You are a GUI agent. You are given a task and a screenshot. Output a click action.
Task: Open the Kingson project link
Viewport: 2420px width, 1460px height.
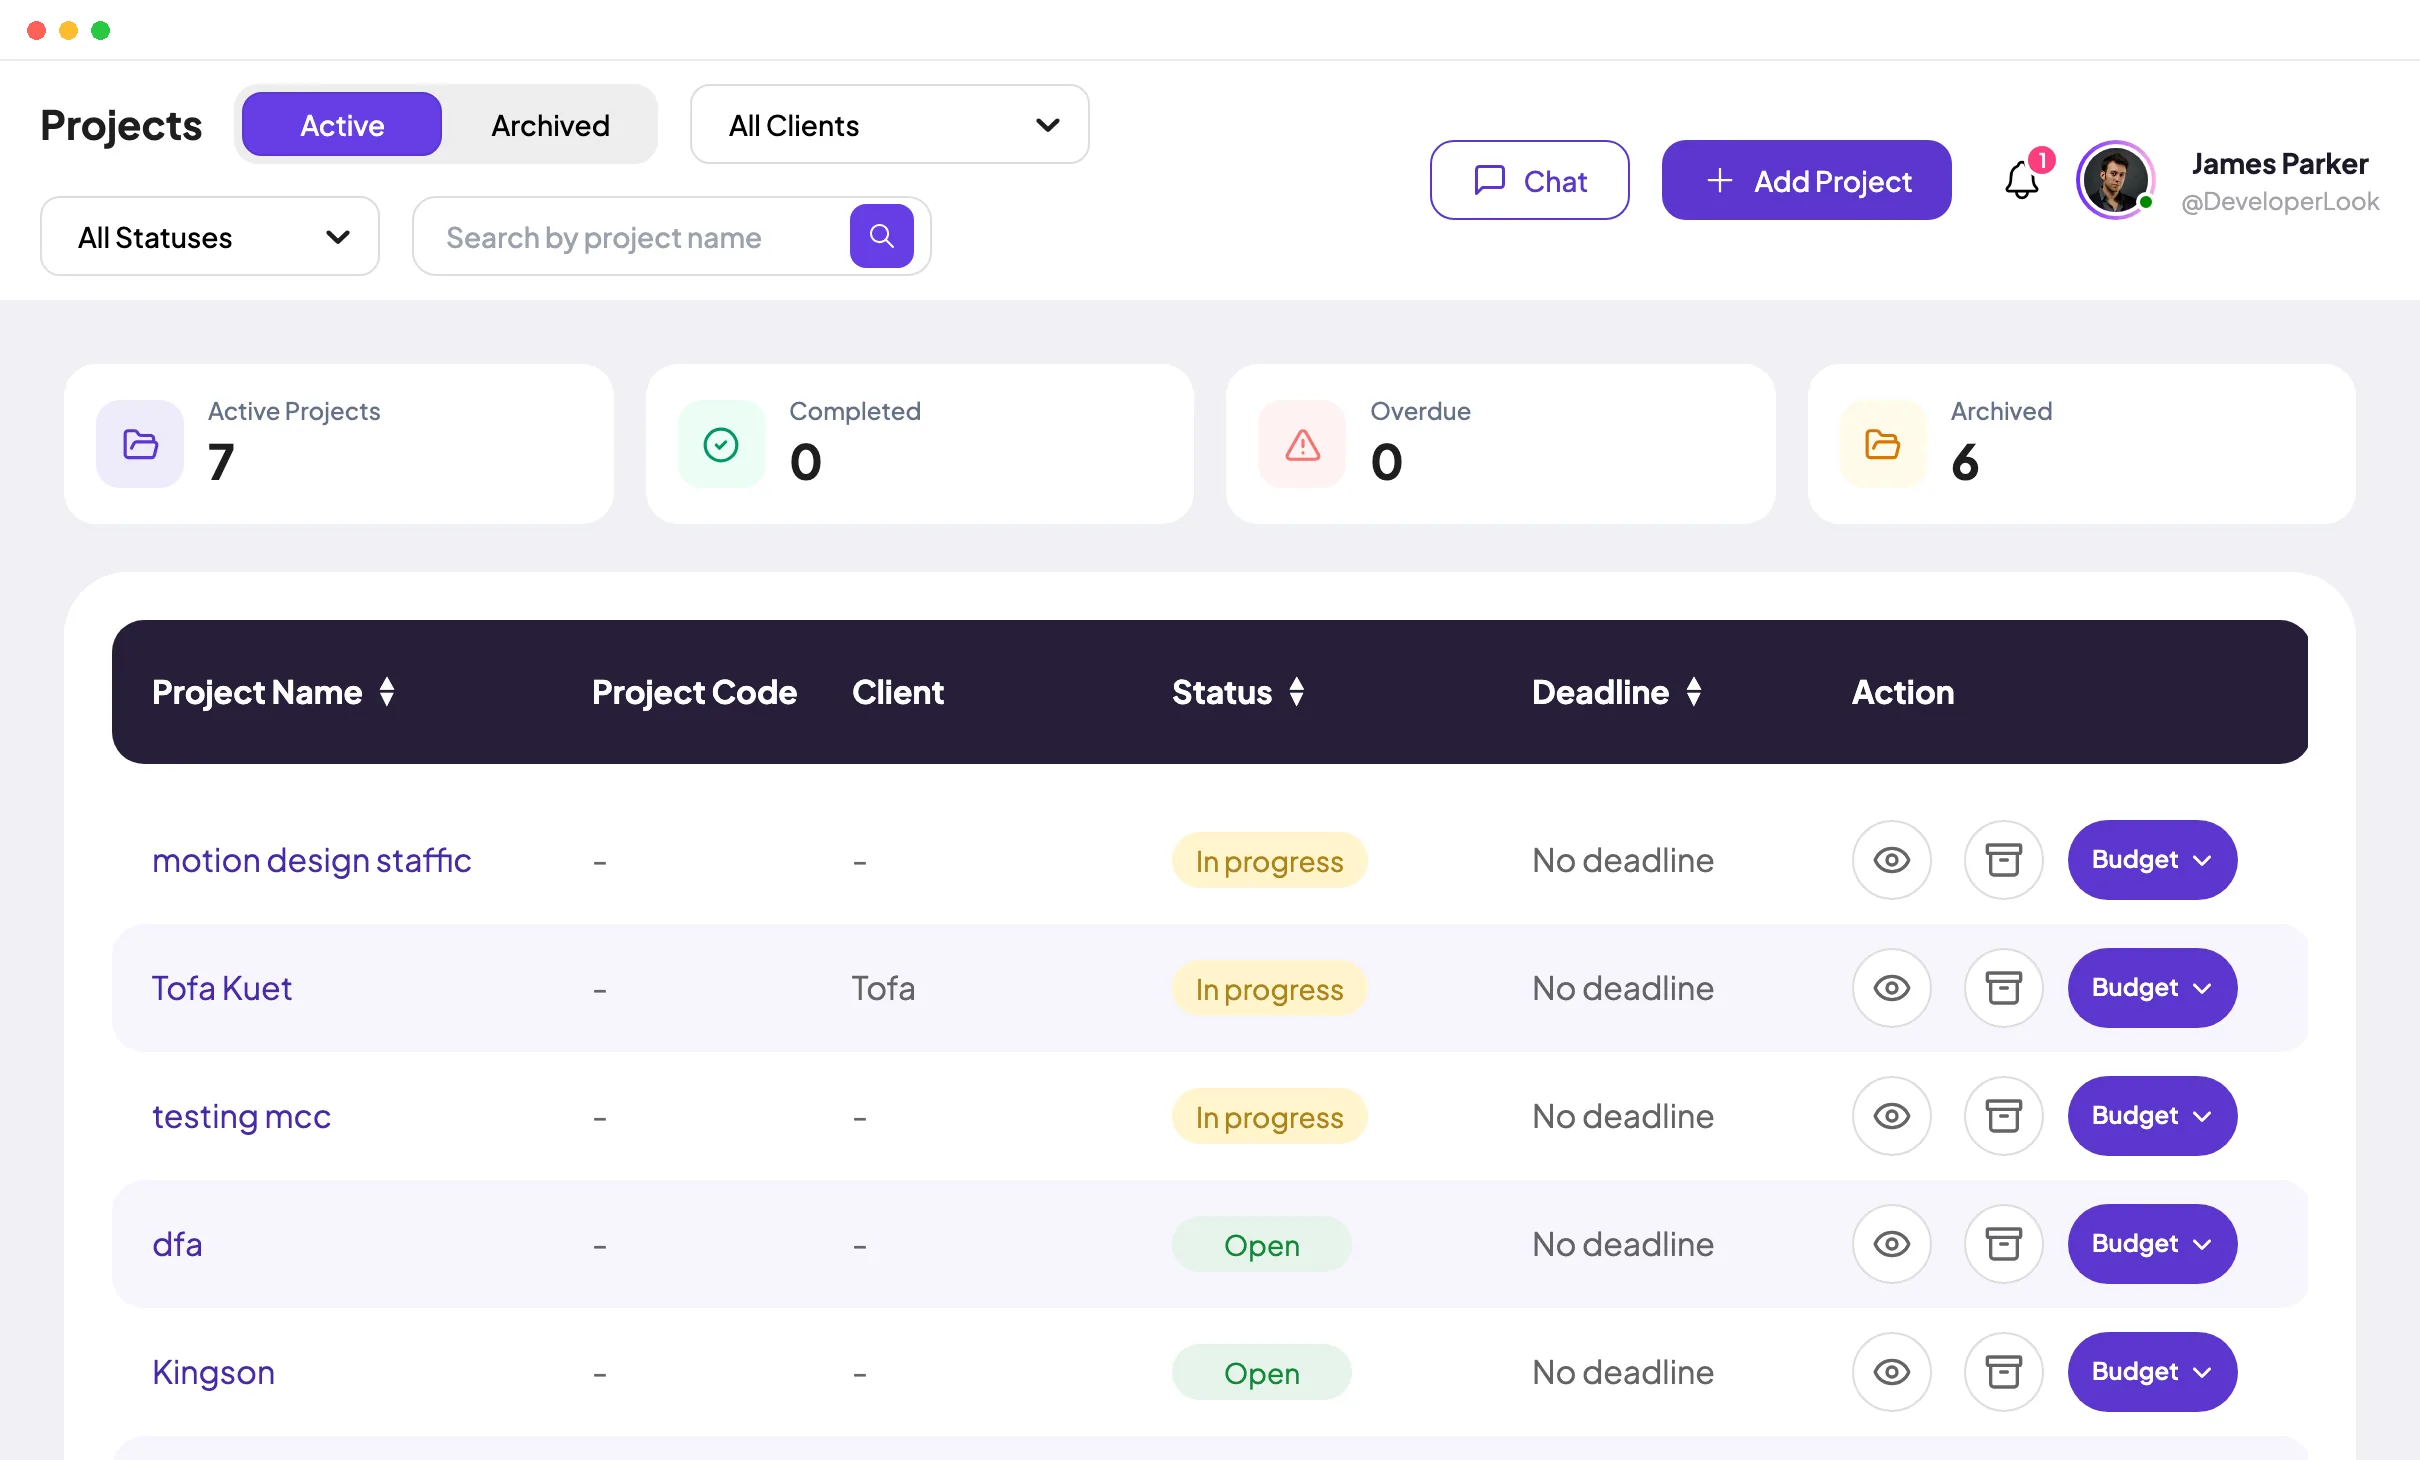click(x=213, y=1373)
